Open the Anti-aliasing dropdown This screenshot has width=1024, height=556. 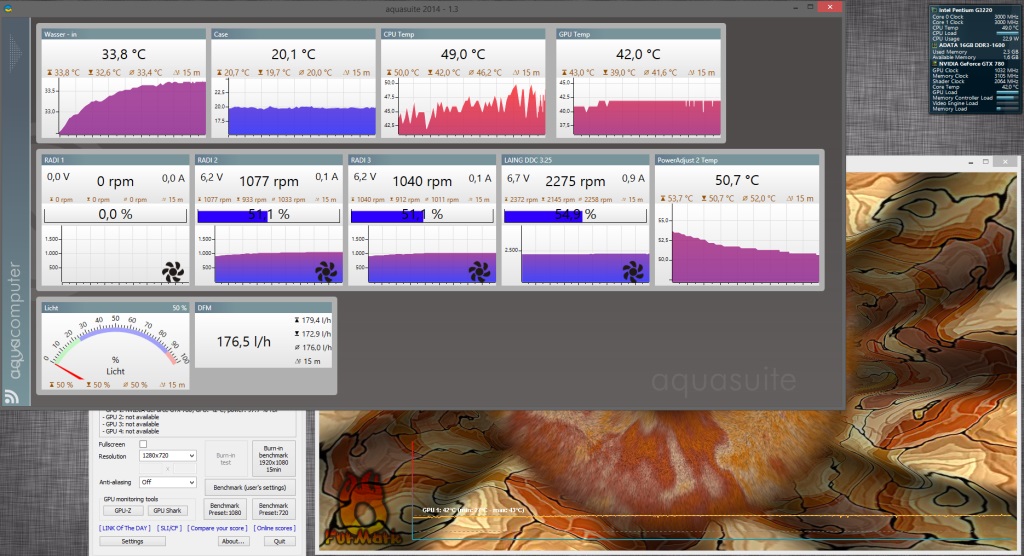167,481
